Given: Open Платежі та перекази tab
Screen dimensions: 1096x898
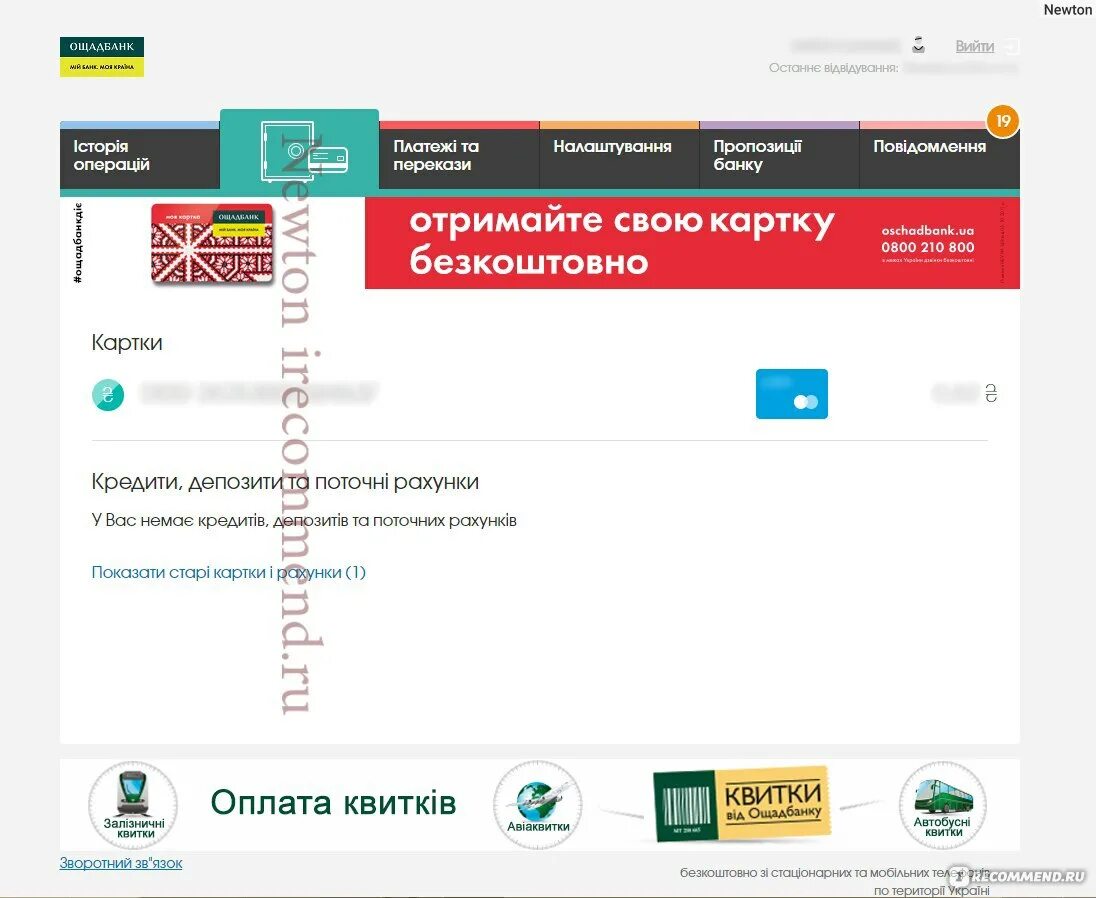Looking at the screenshot, I should 459,155.
